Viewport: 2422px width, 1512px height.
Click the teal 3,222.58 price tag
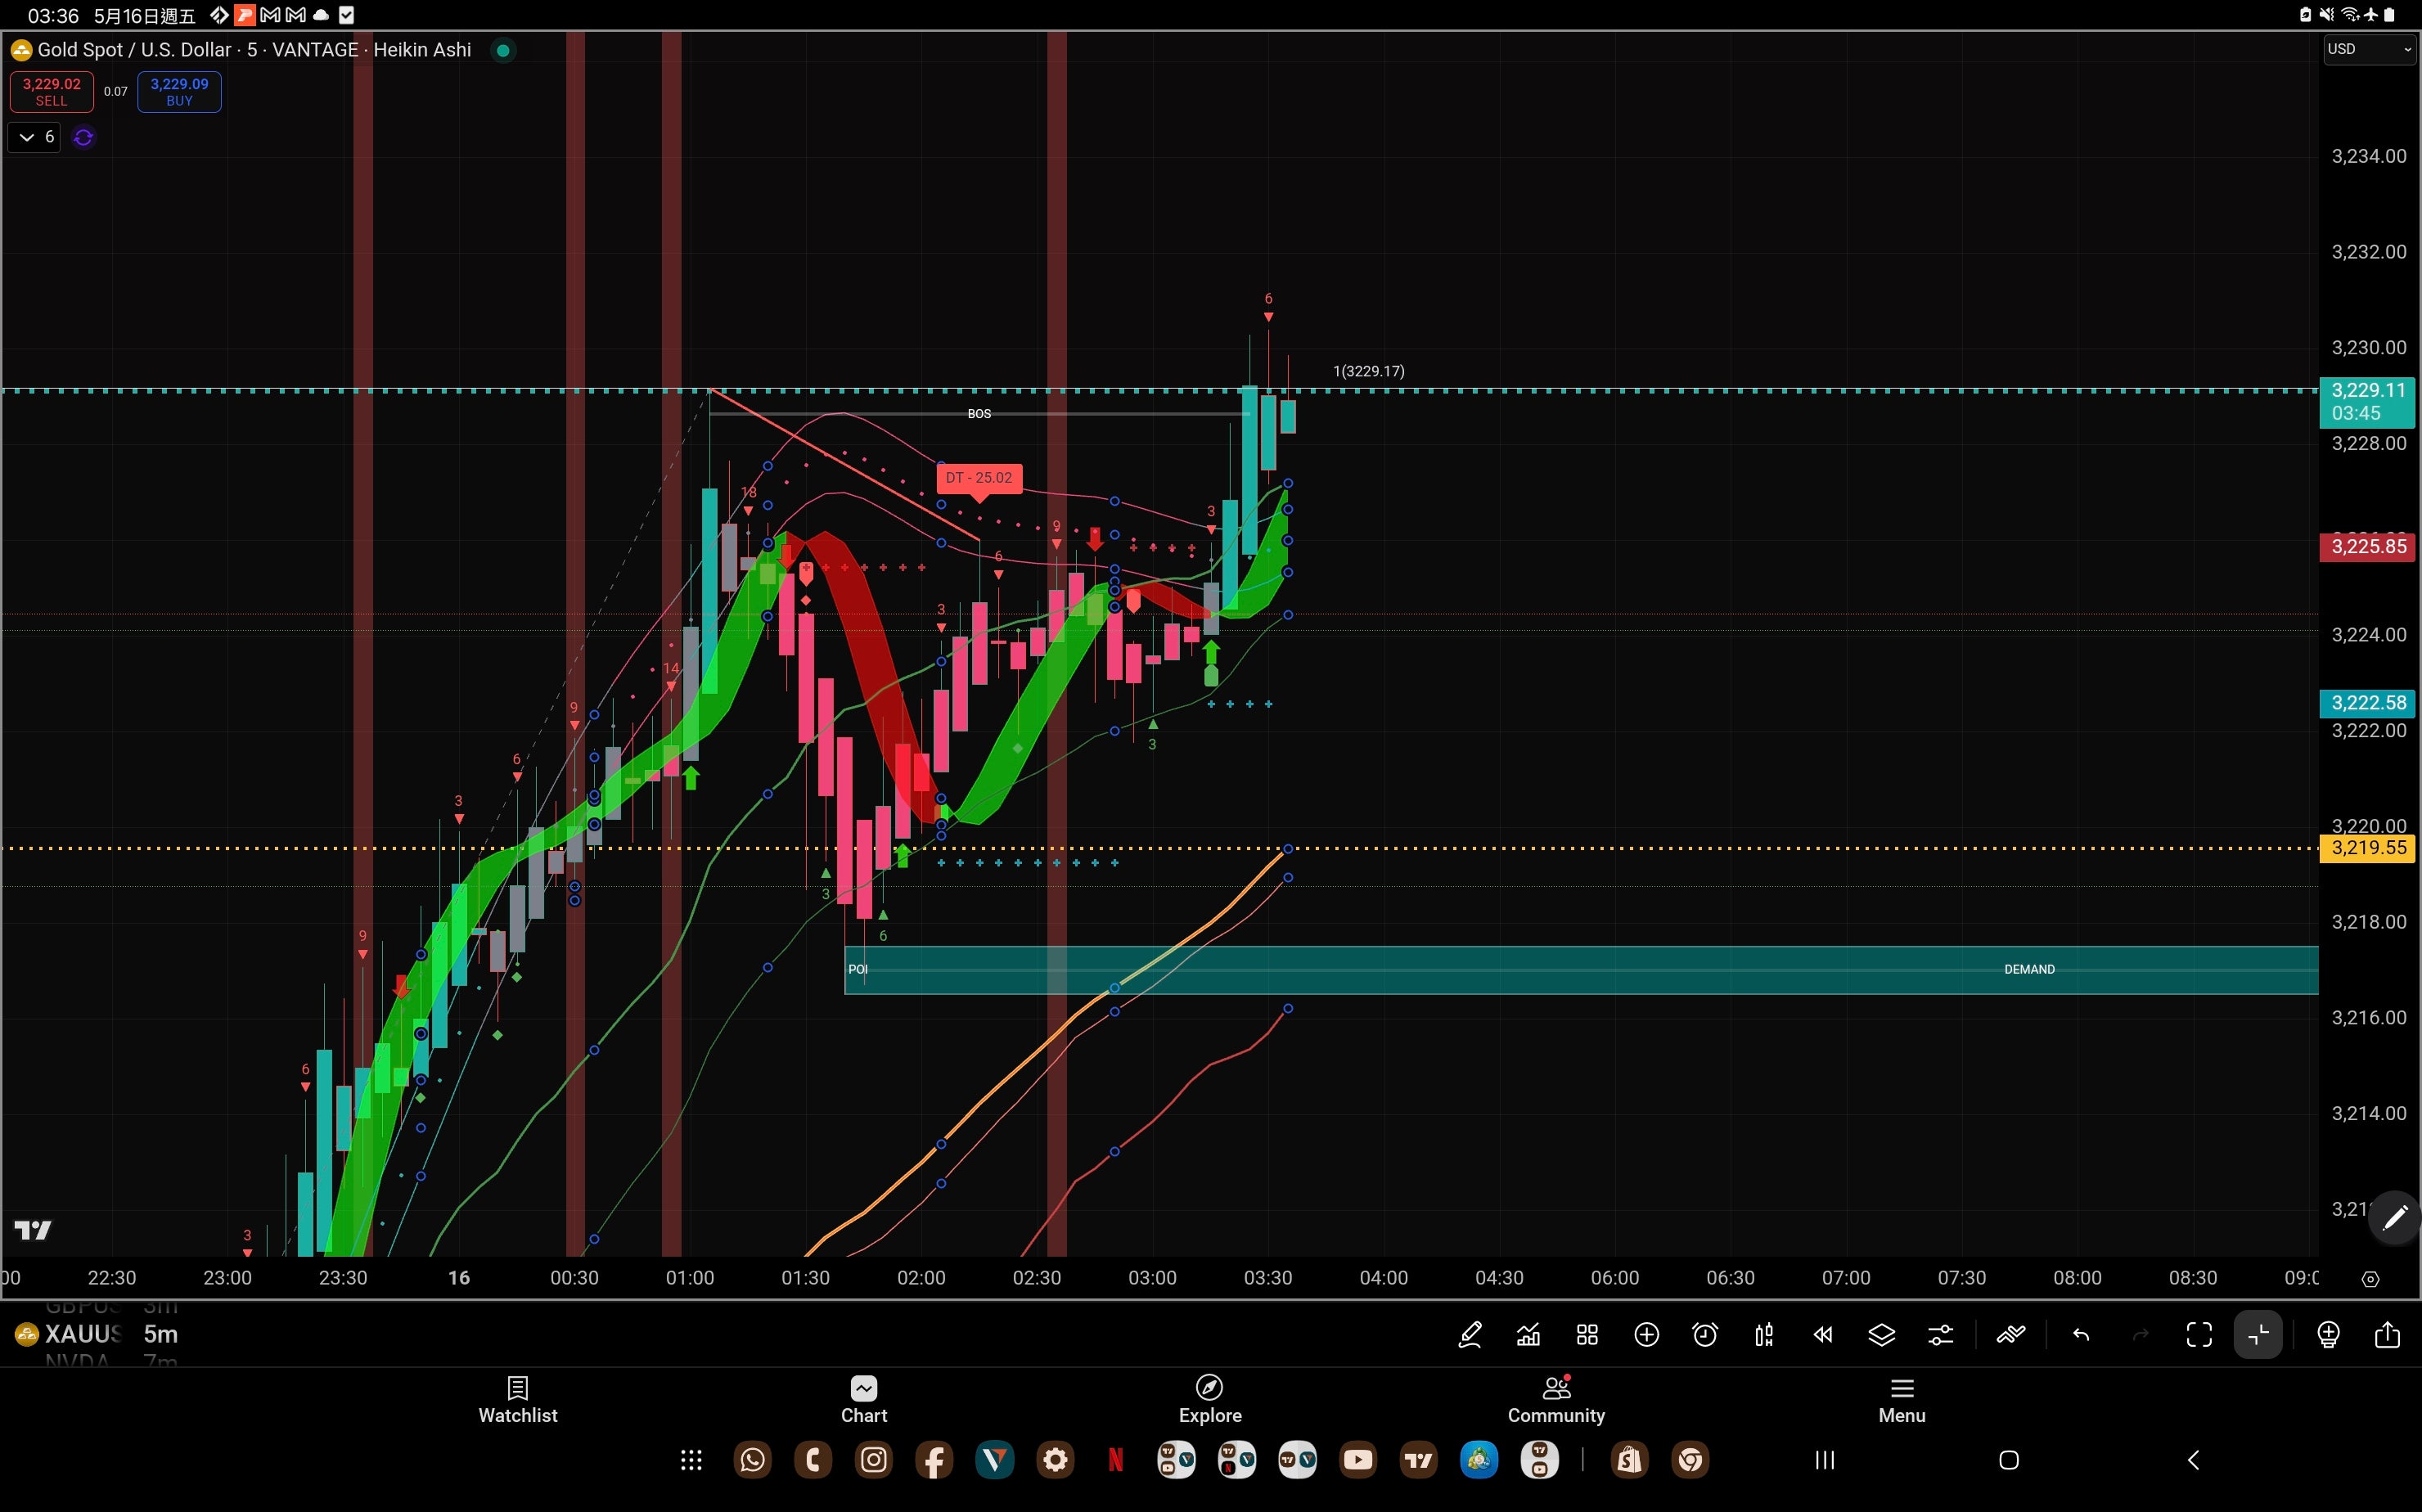coord(2367,703)
